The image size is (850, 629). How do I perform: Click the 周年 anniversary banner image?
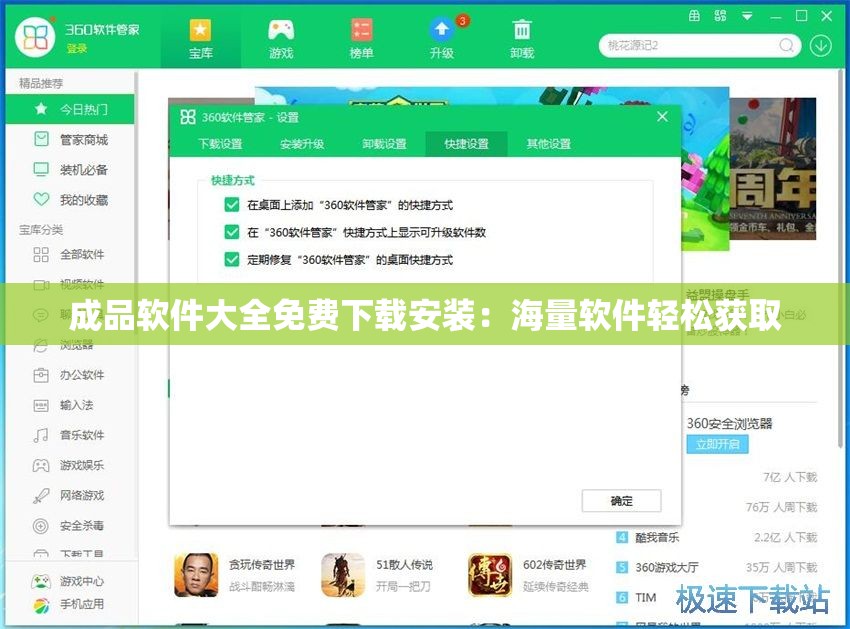coord(772,169)
